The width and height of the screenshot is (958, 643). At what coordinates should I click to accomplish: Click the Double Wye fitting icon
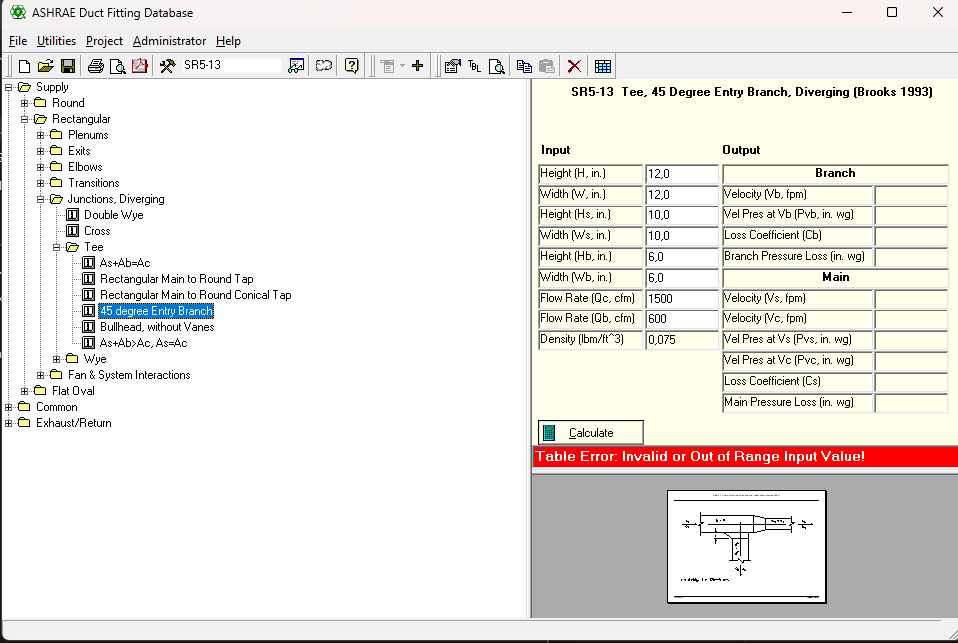click(72, 215)
